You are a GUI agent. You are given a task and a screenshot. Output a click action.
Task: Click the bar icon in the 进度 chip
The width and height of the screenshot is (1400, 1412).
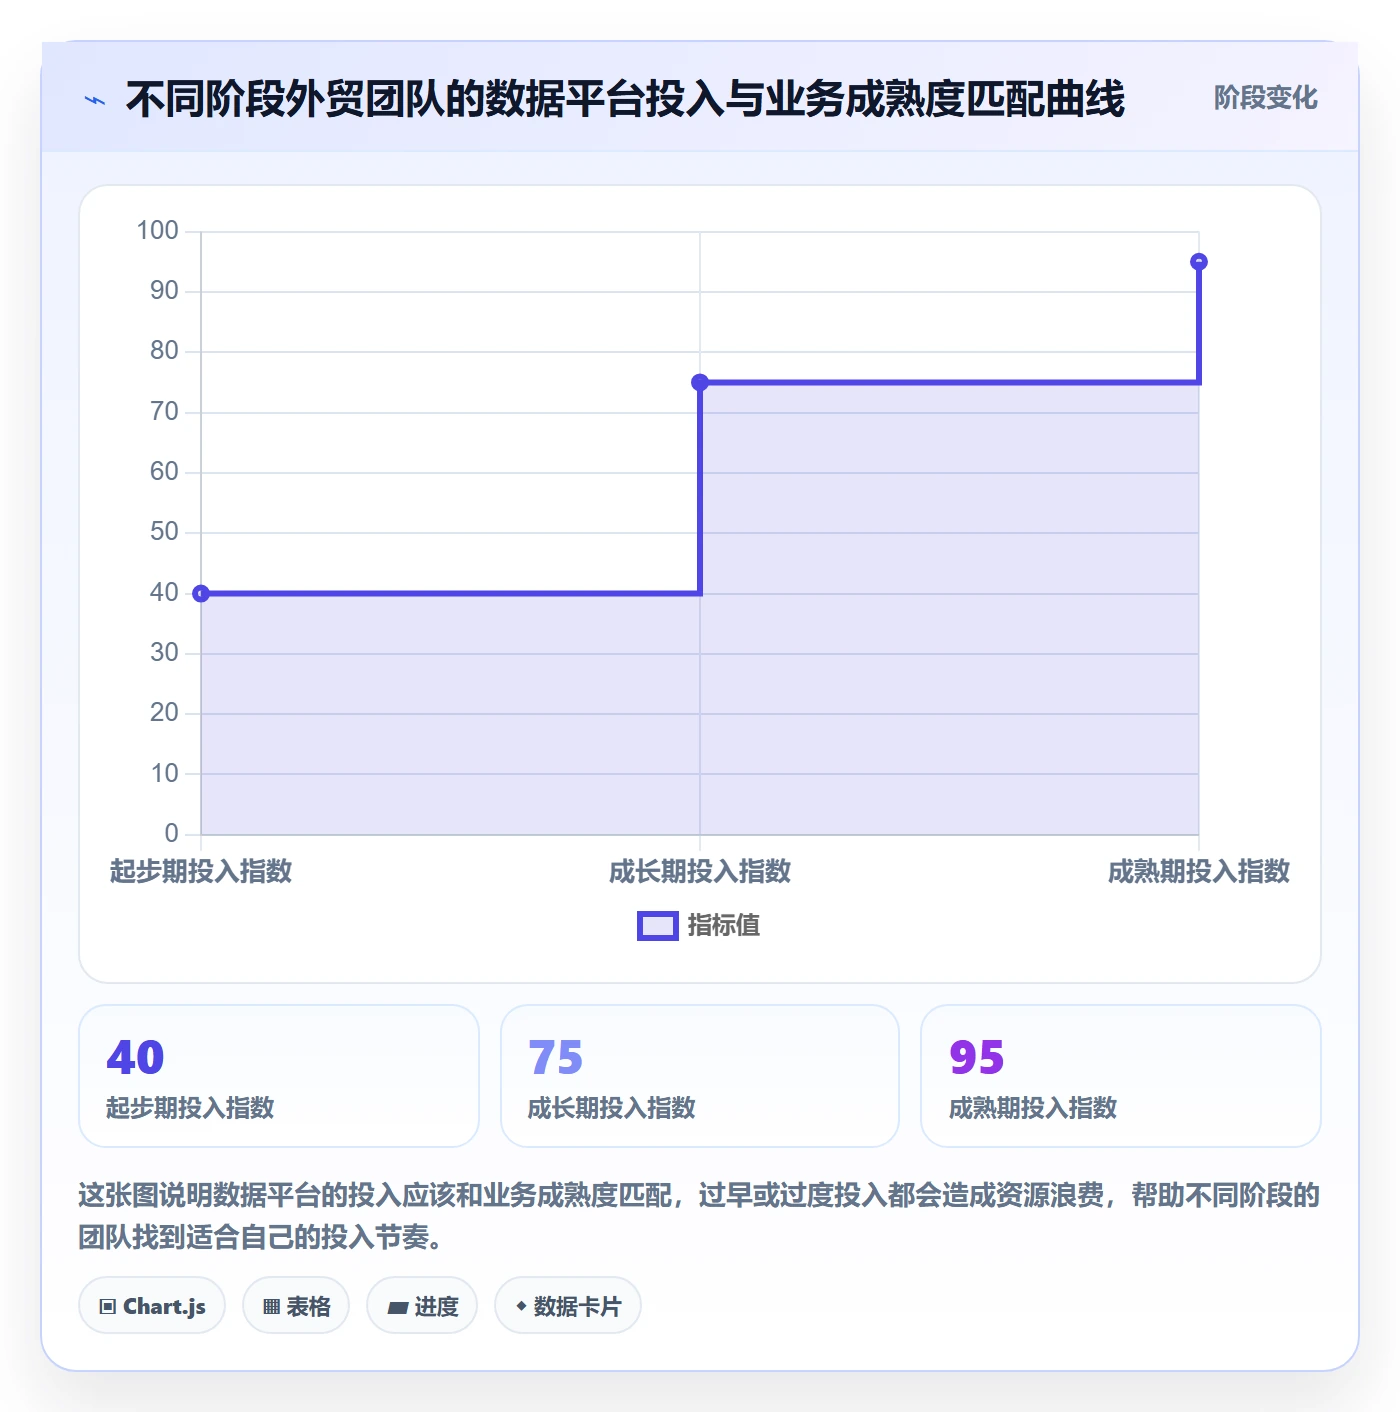(x=398, y=1307)
